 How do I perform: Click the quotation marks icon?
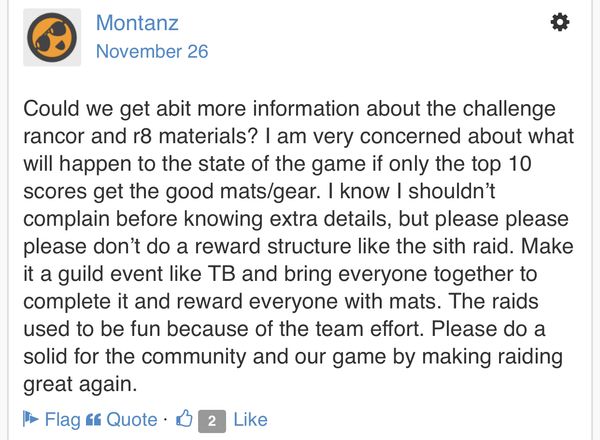(94, 420)
